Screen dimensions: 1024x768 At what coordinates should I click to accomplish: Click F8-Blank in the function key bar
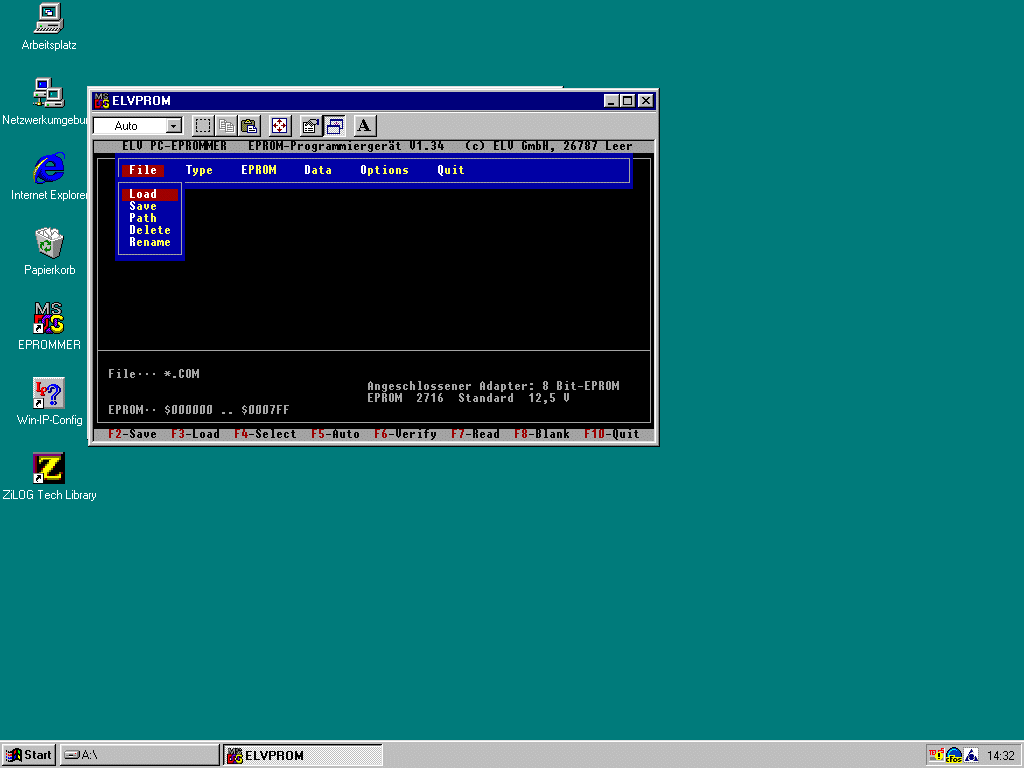coord(542,434)
